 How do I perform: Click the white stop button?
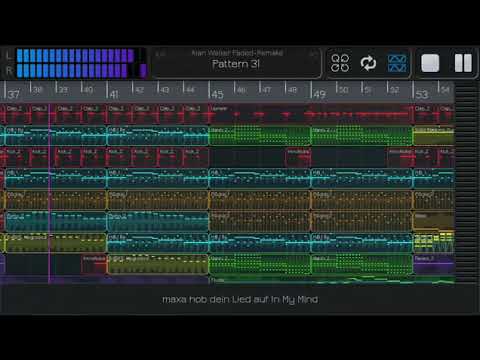point(430,63)
